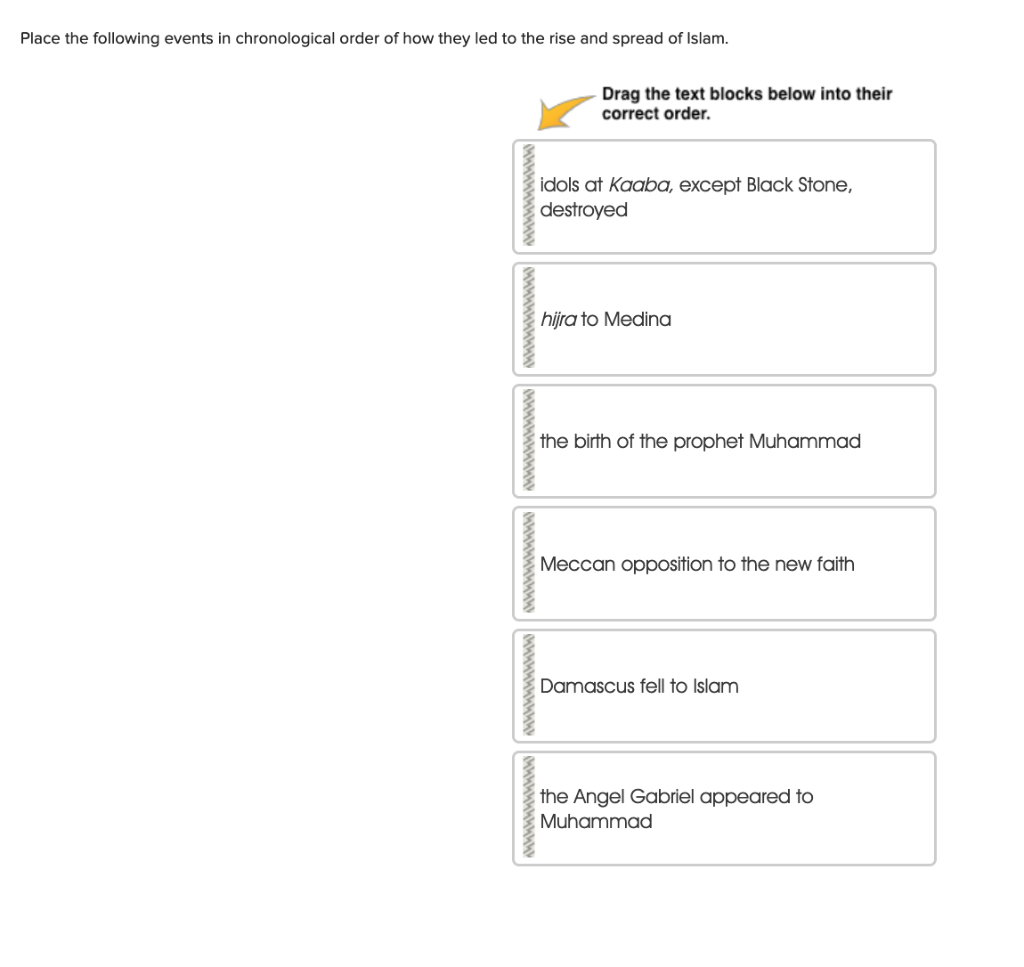Click the chronological order question prompt
Screen dimensions: 1024x967
click(x=372, y=39)
